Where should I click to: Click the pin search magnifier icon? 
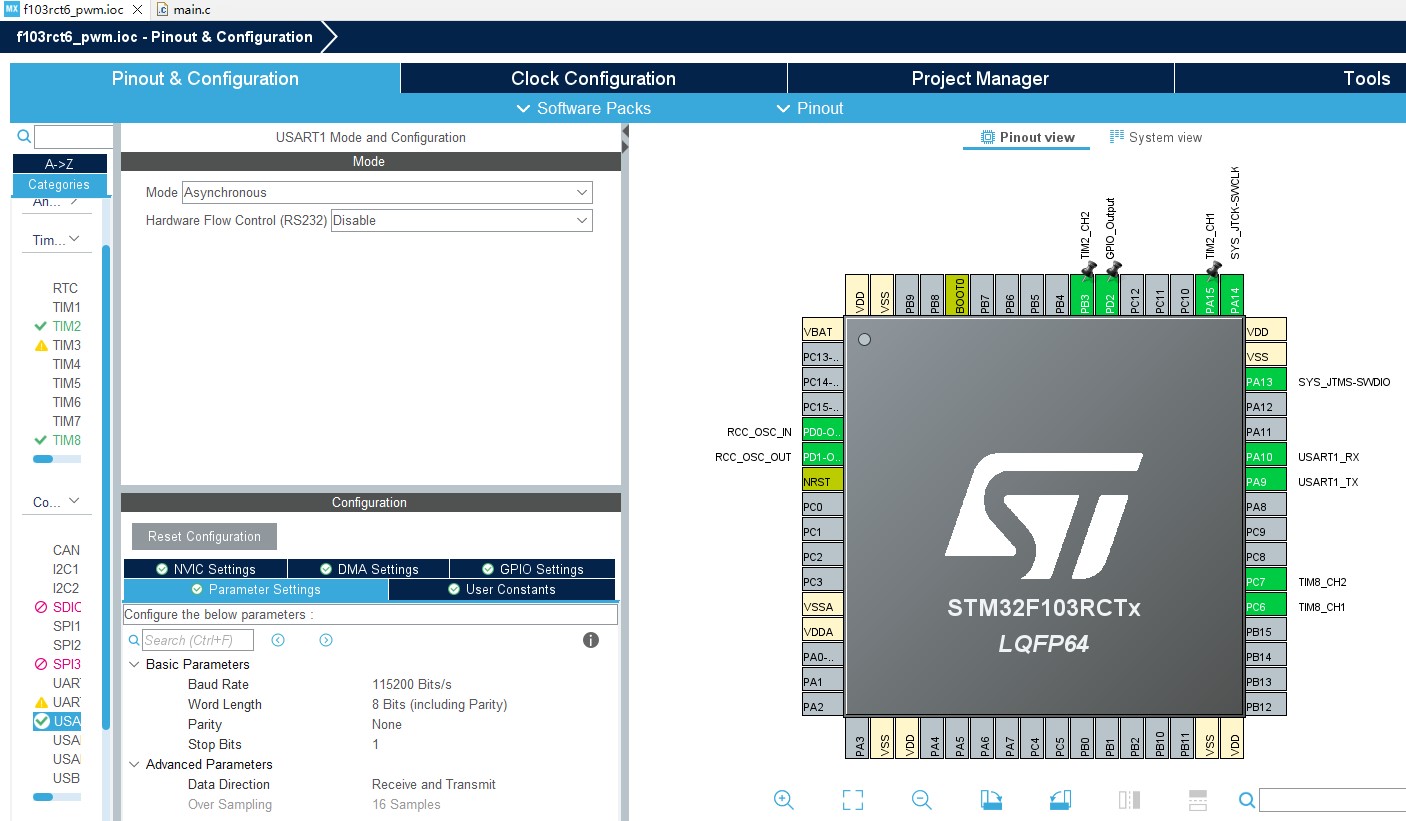[1246, 800]
